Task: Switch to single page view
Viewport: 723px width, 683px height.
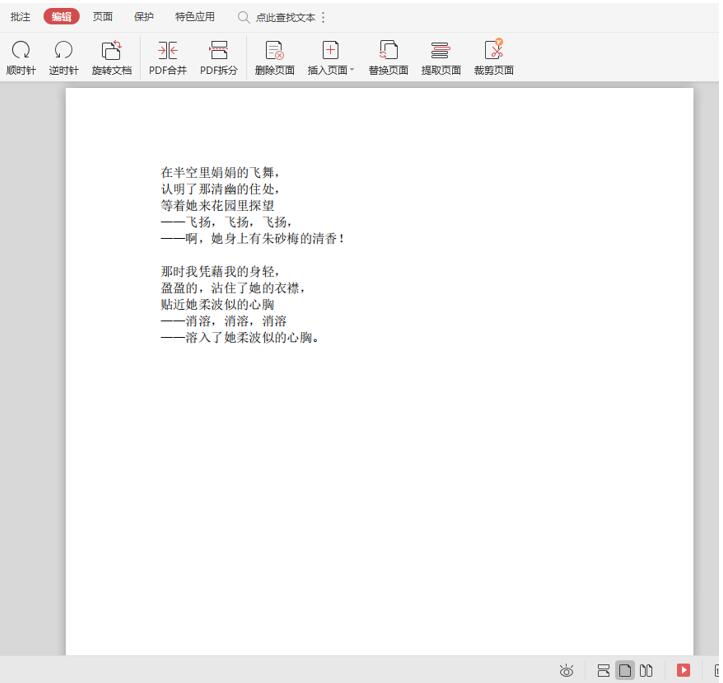Action: tap(625, 671)
